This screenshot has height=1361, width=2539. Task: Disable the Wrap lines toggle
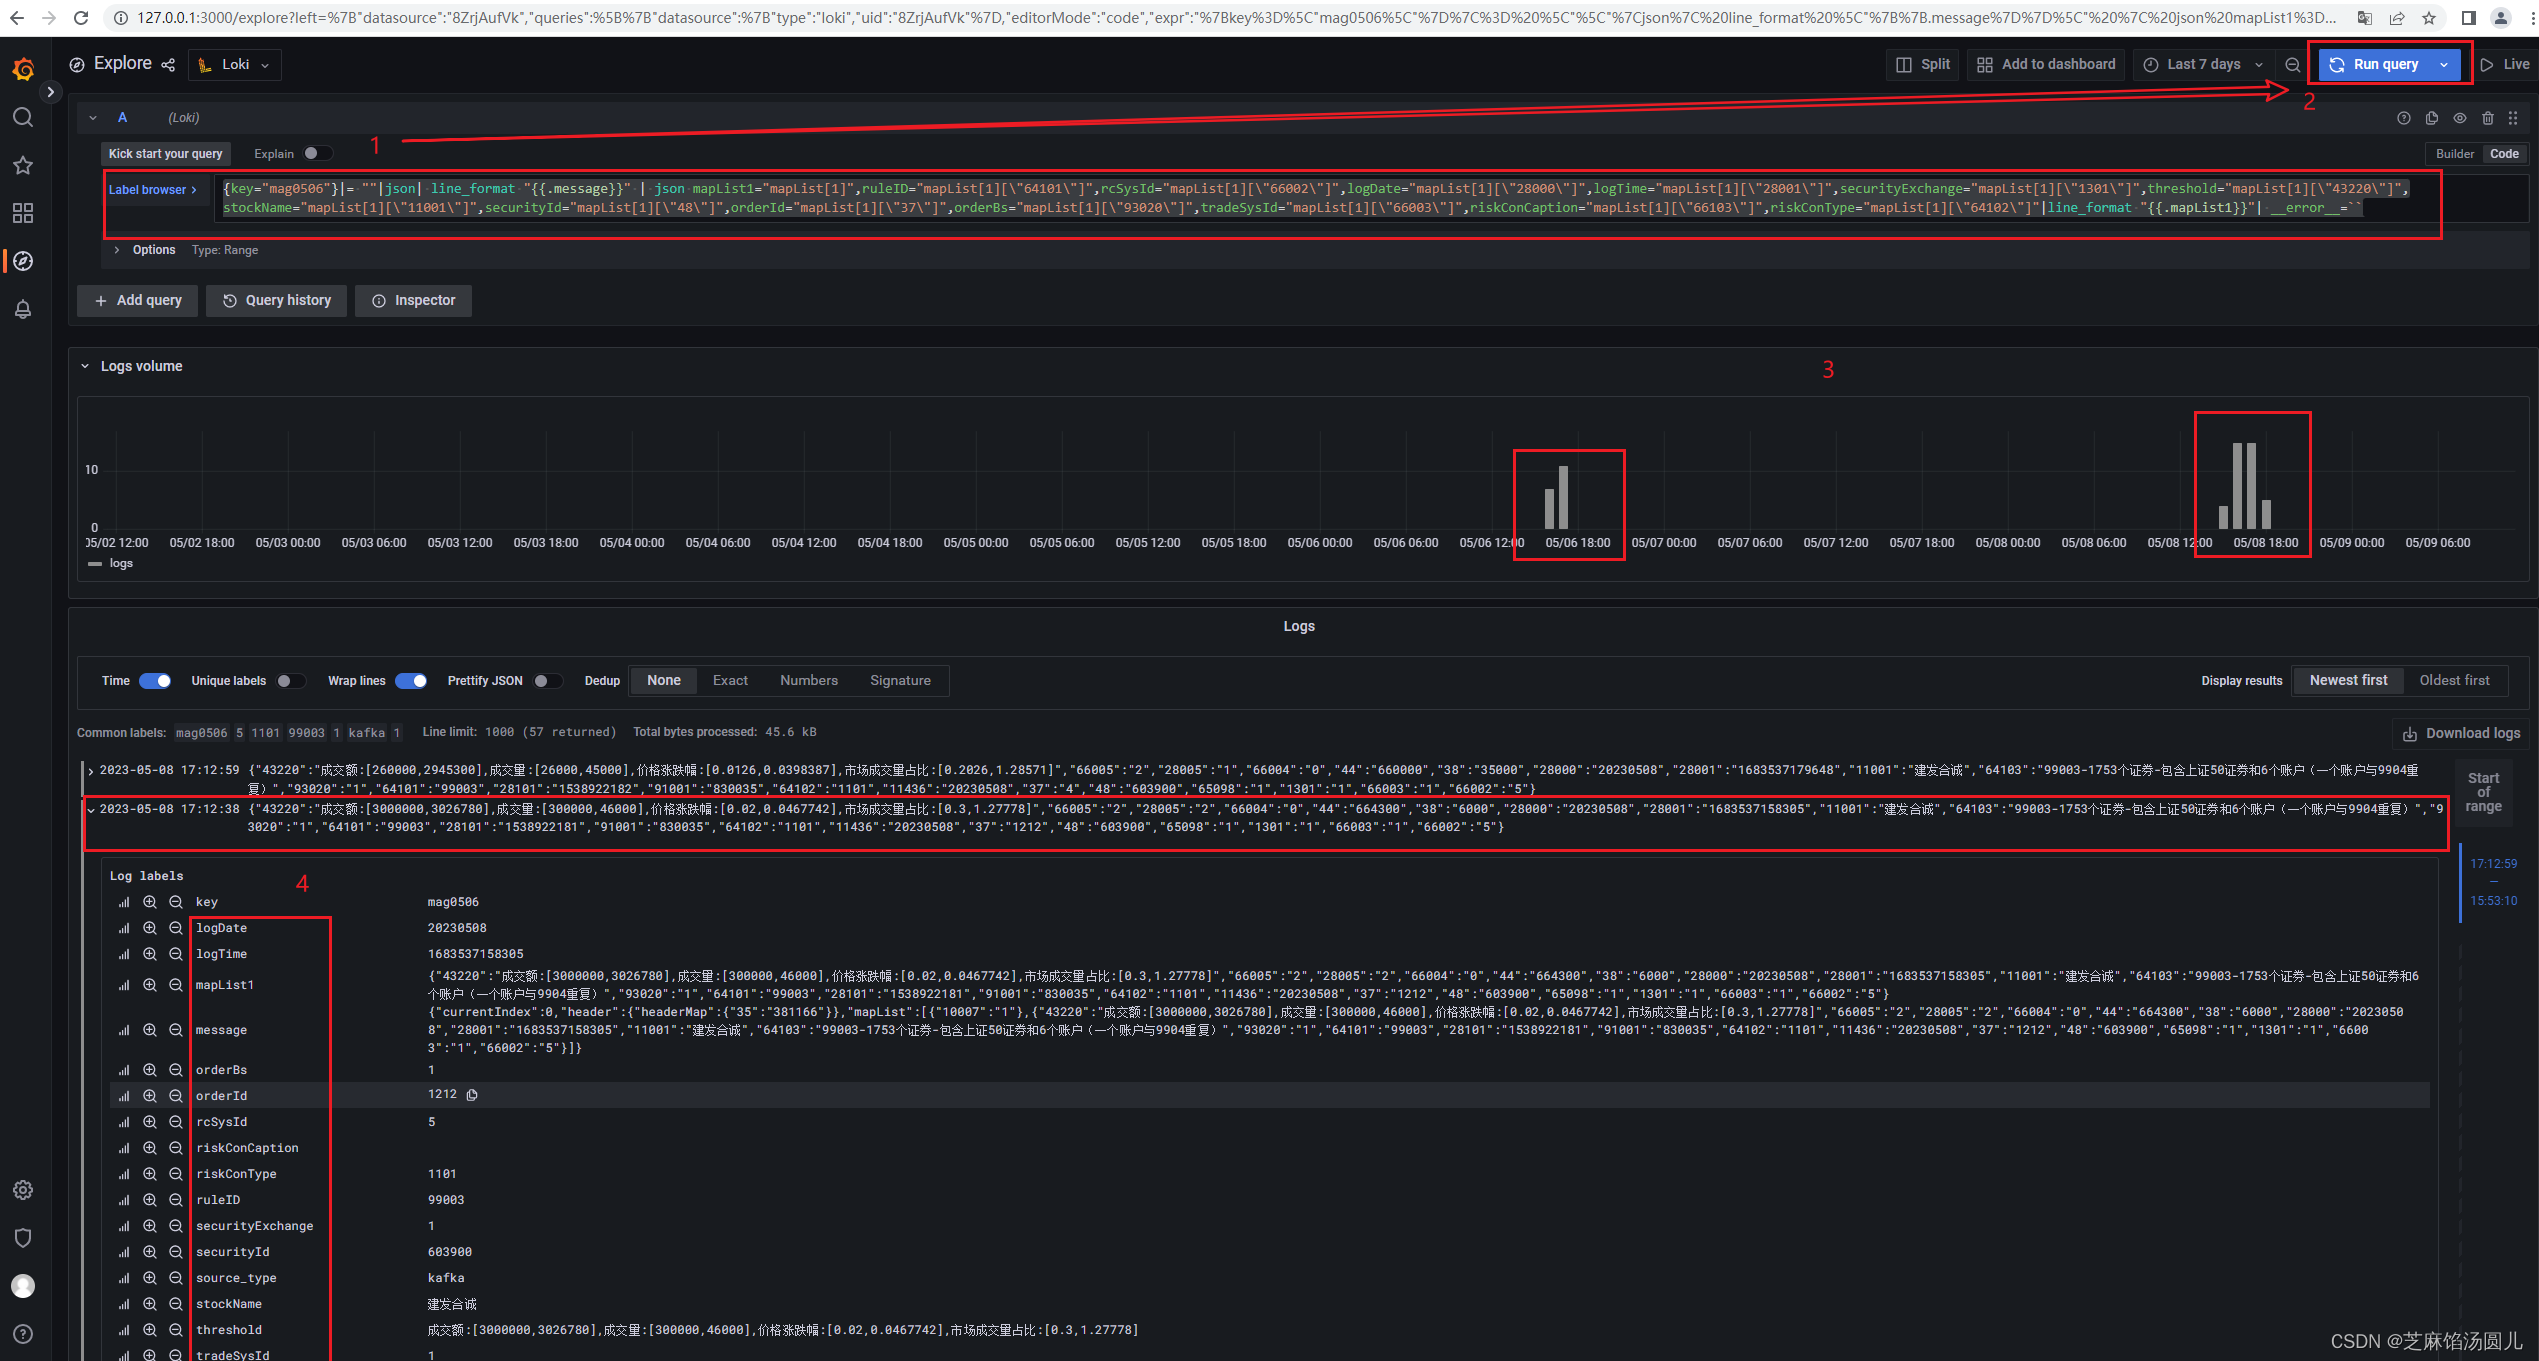click(x=411, y=681)
